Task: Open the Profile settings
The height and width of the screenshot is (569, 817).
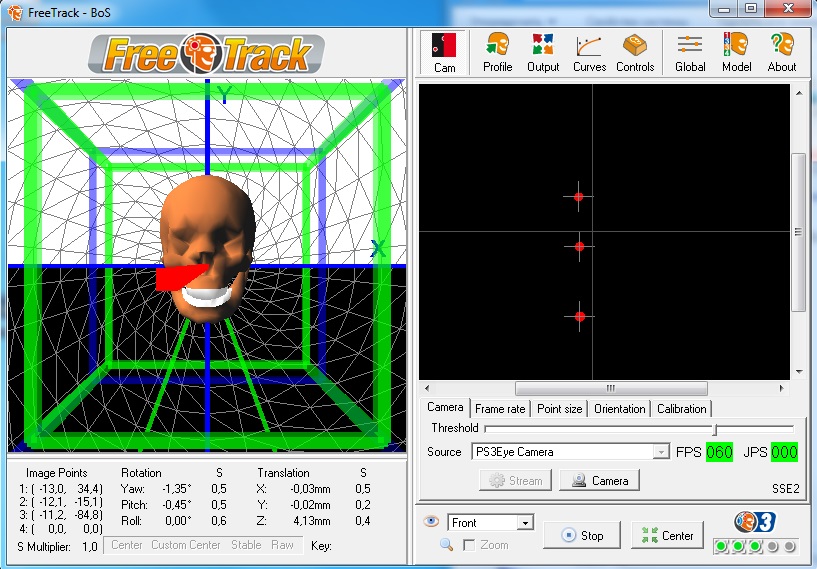Action: point(497,53)
